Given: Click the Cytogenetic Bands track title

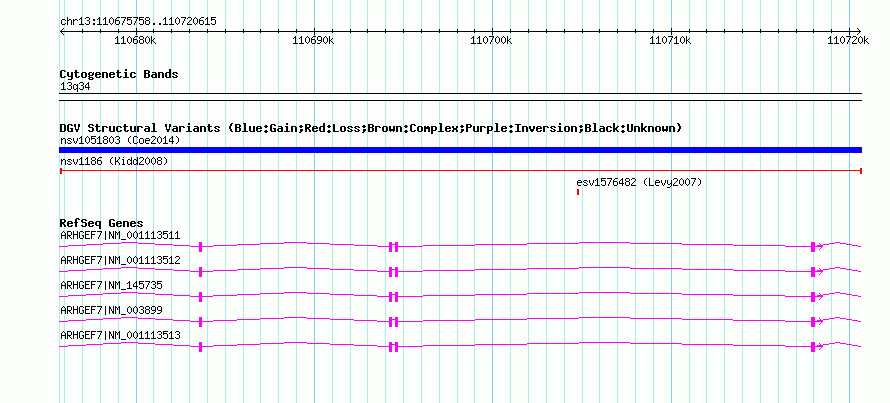Looking at the screenshot, I should pyautogui.click(x=119, y=74).
